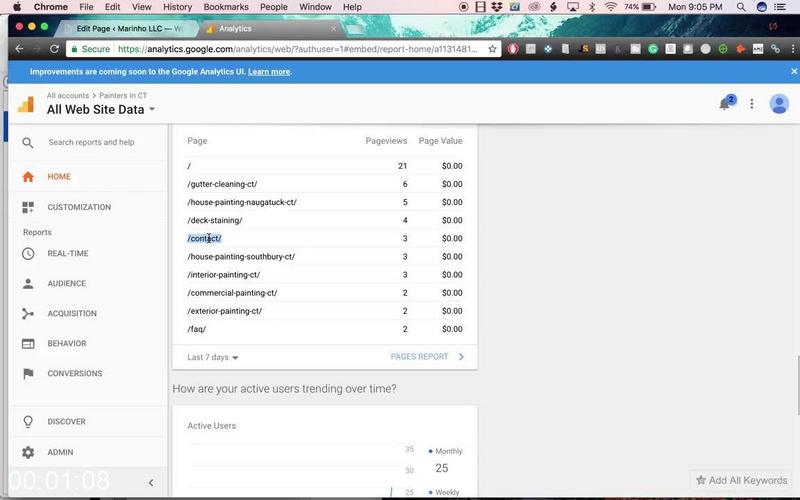Expand BEHAVIOR reports
The height and width of the screenshot is (500, 800).
[x=88, y=344]
